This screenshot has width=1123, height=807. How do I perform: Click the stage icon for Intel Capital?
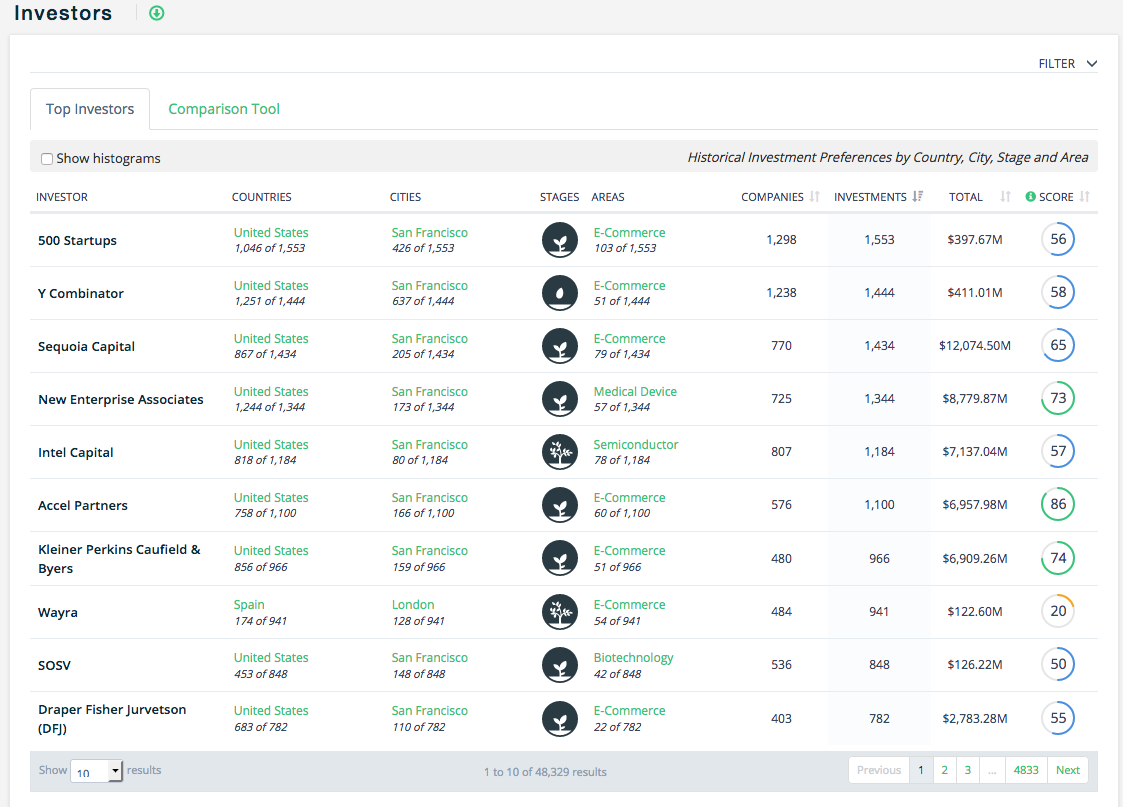pyautogui.click(x=560, y=452)
